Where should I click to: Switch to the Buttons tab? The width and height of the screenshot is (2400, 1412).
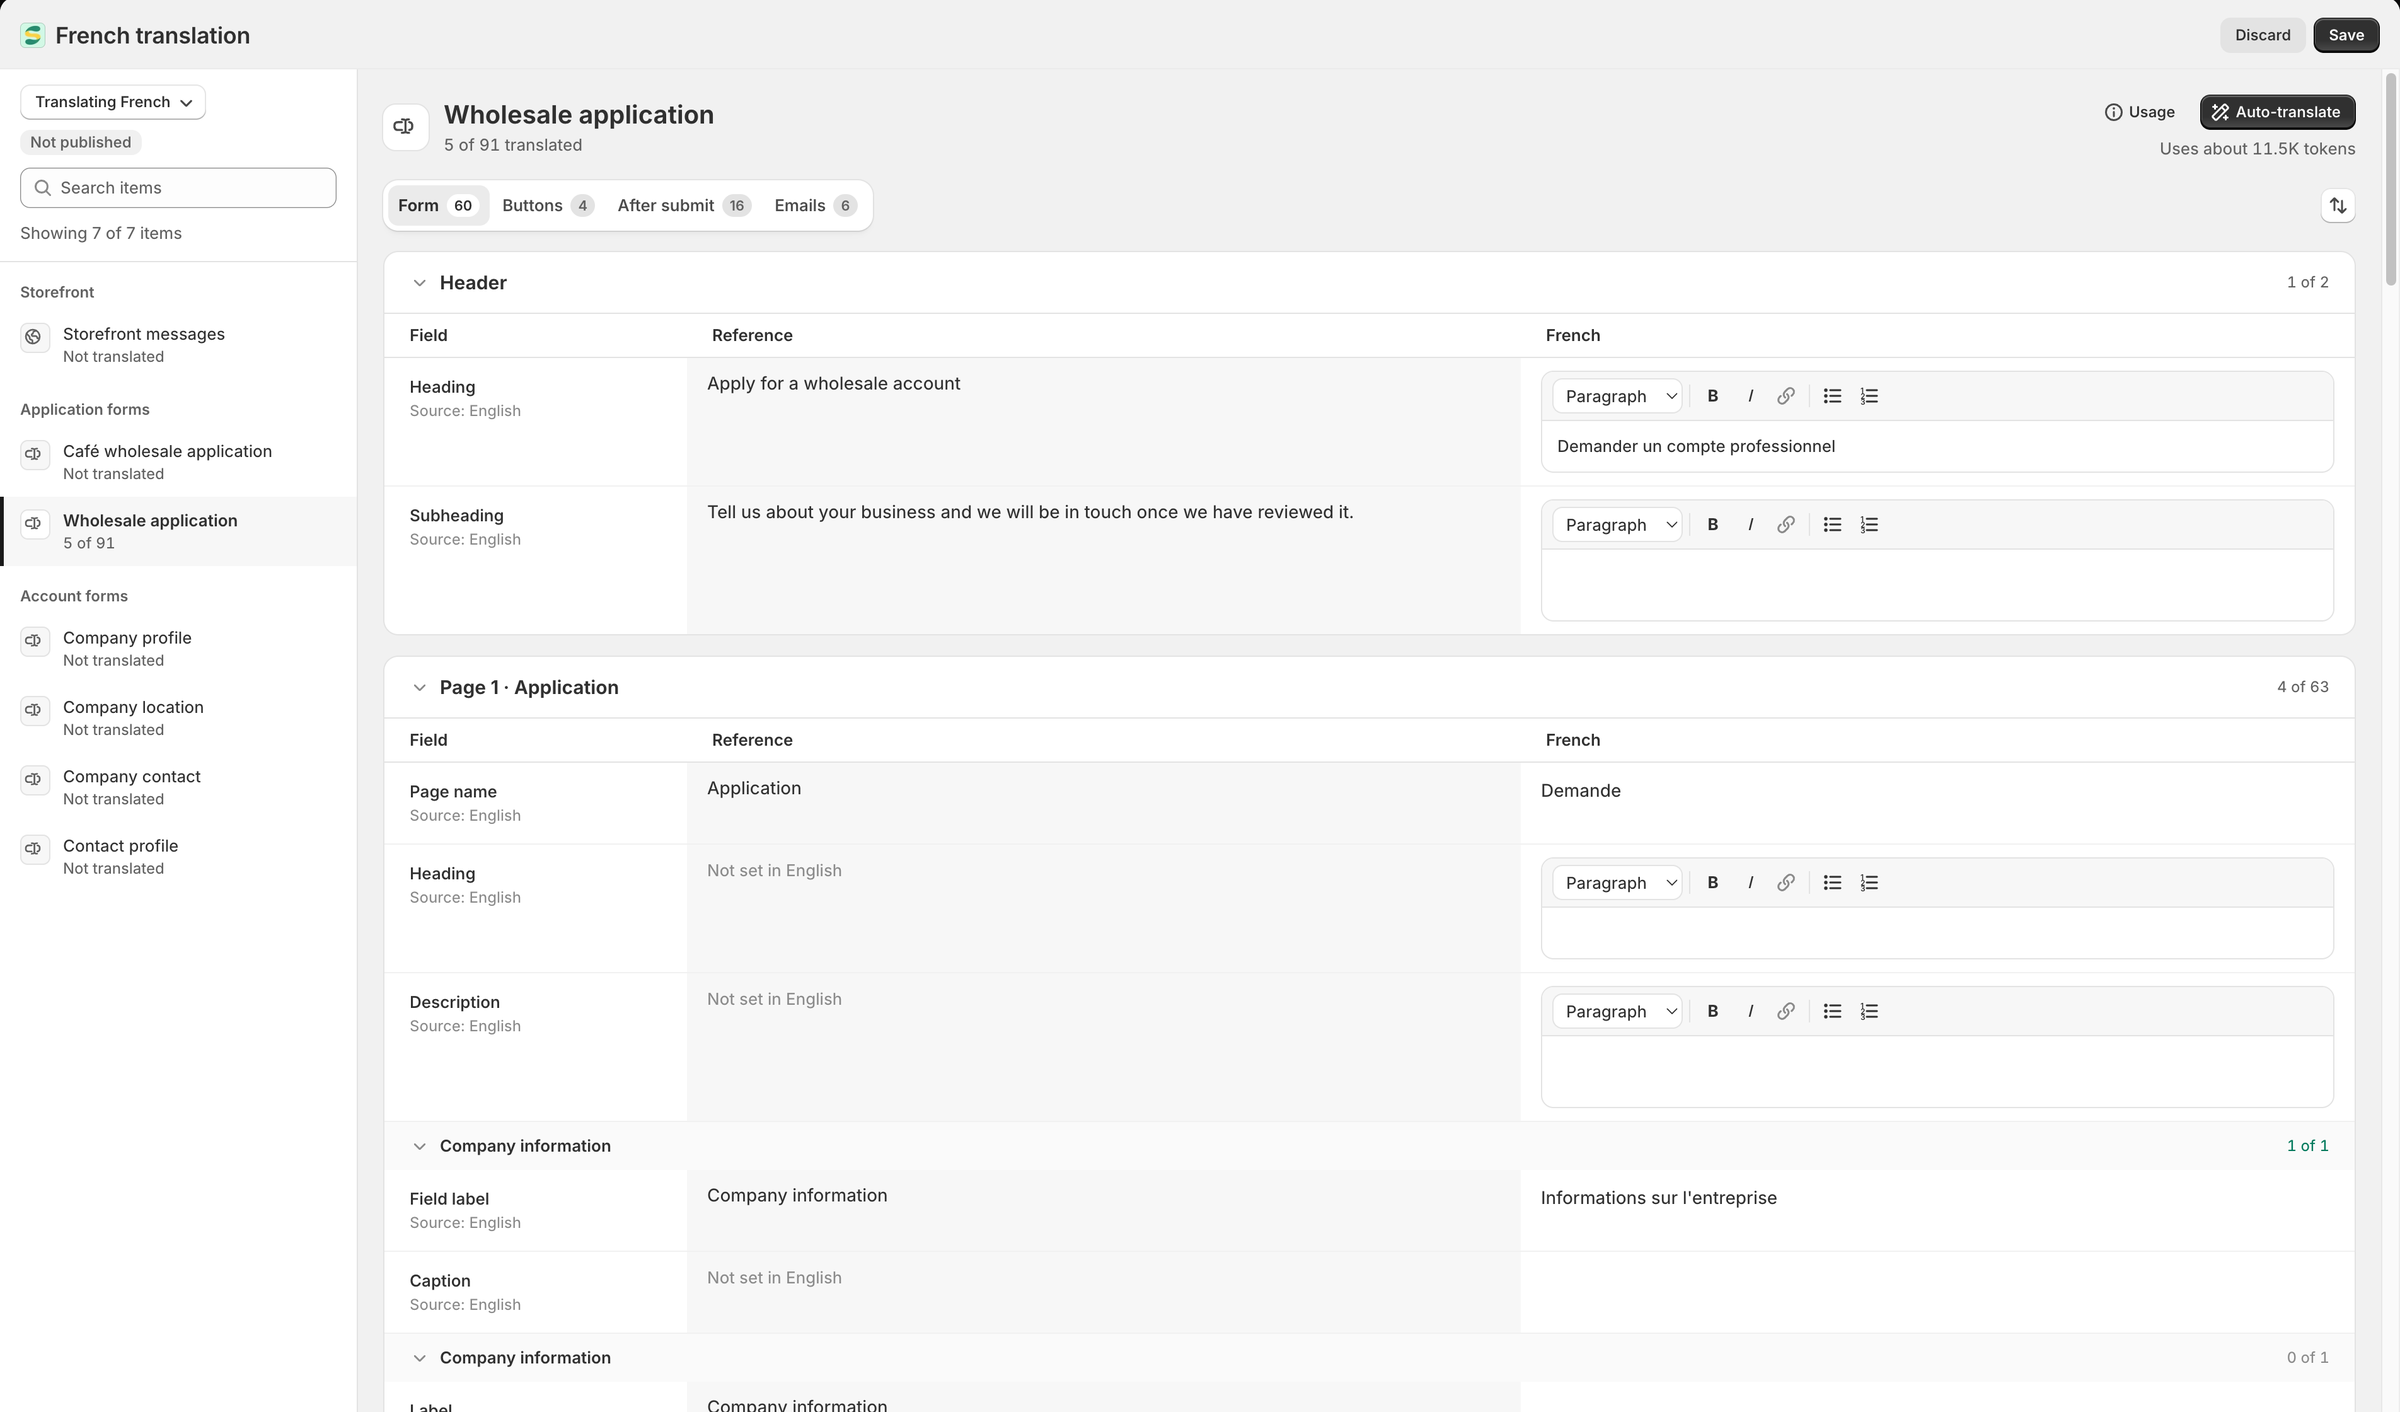pos(548,206)
